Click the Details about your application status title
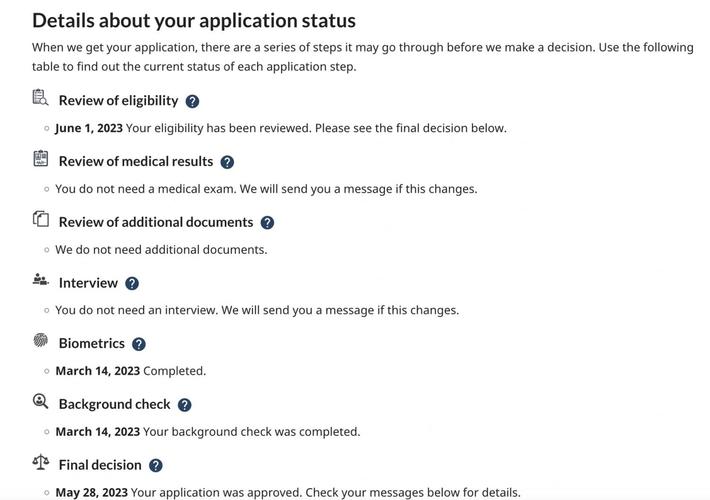710x500 pixels. [194, 20]
